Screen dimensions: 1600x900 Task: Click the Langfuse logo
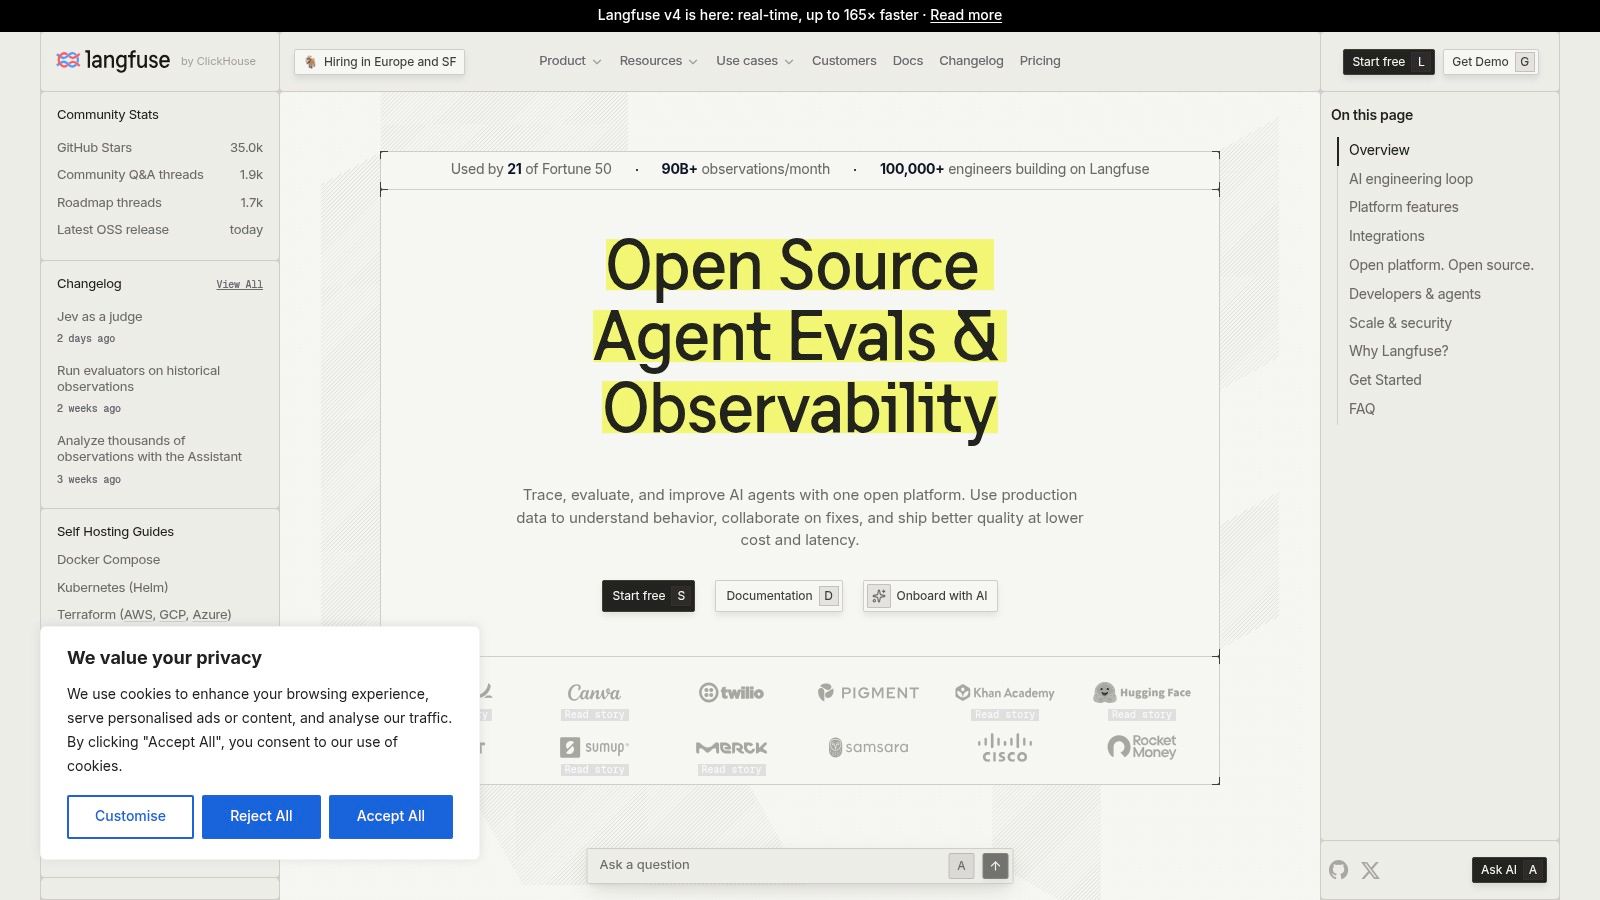click(113, 61)
